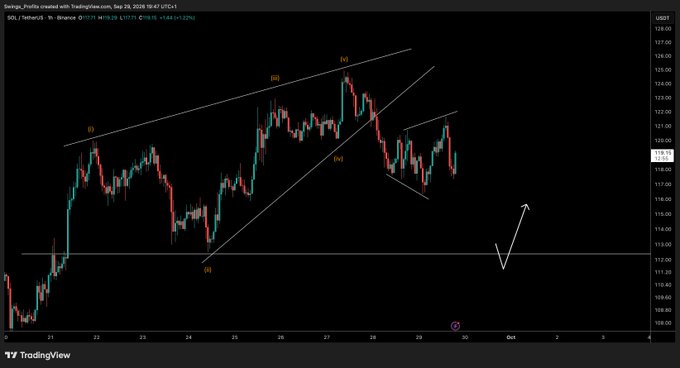680x368 pixels.
Task: Click the wave (ii) label
Action: [x=208, y=270]
